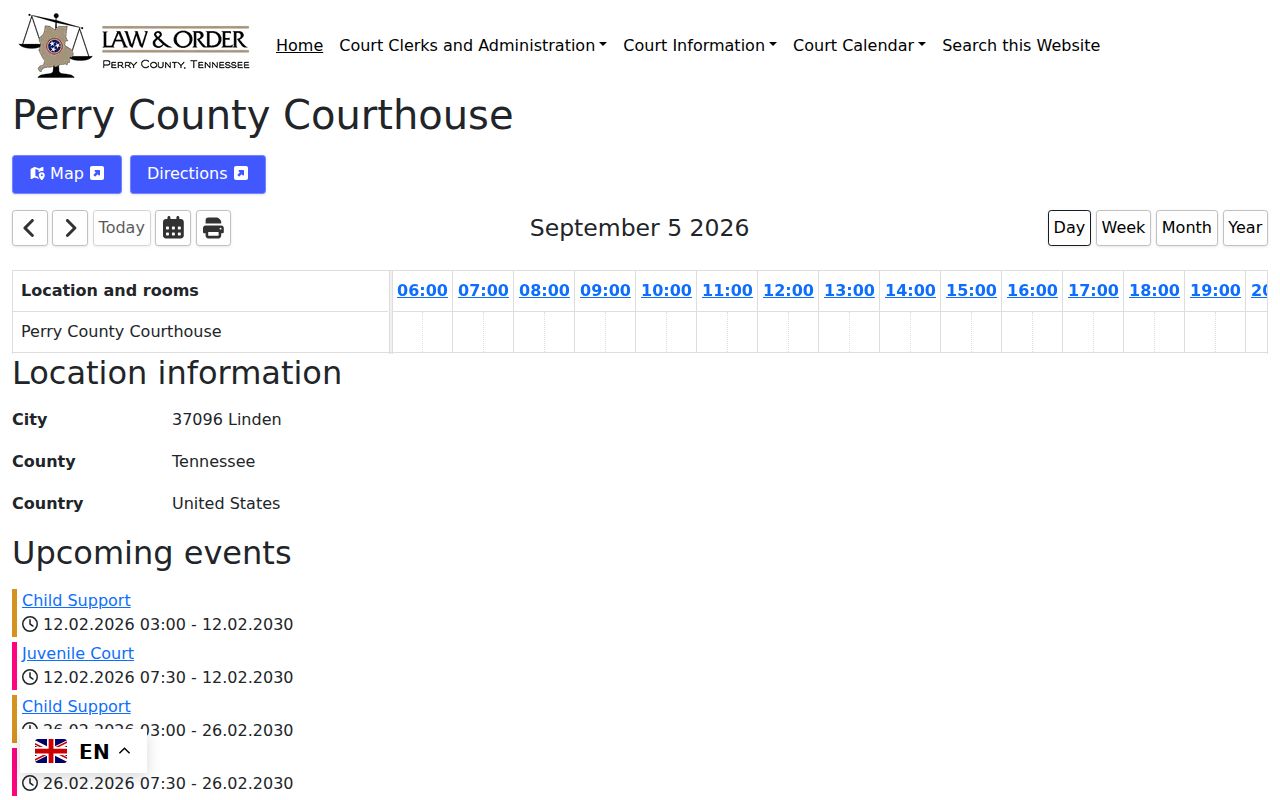Open the Directions button
This screenshot has width=1280, height=800.
tap(198, 174)
